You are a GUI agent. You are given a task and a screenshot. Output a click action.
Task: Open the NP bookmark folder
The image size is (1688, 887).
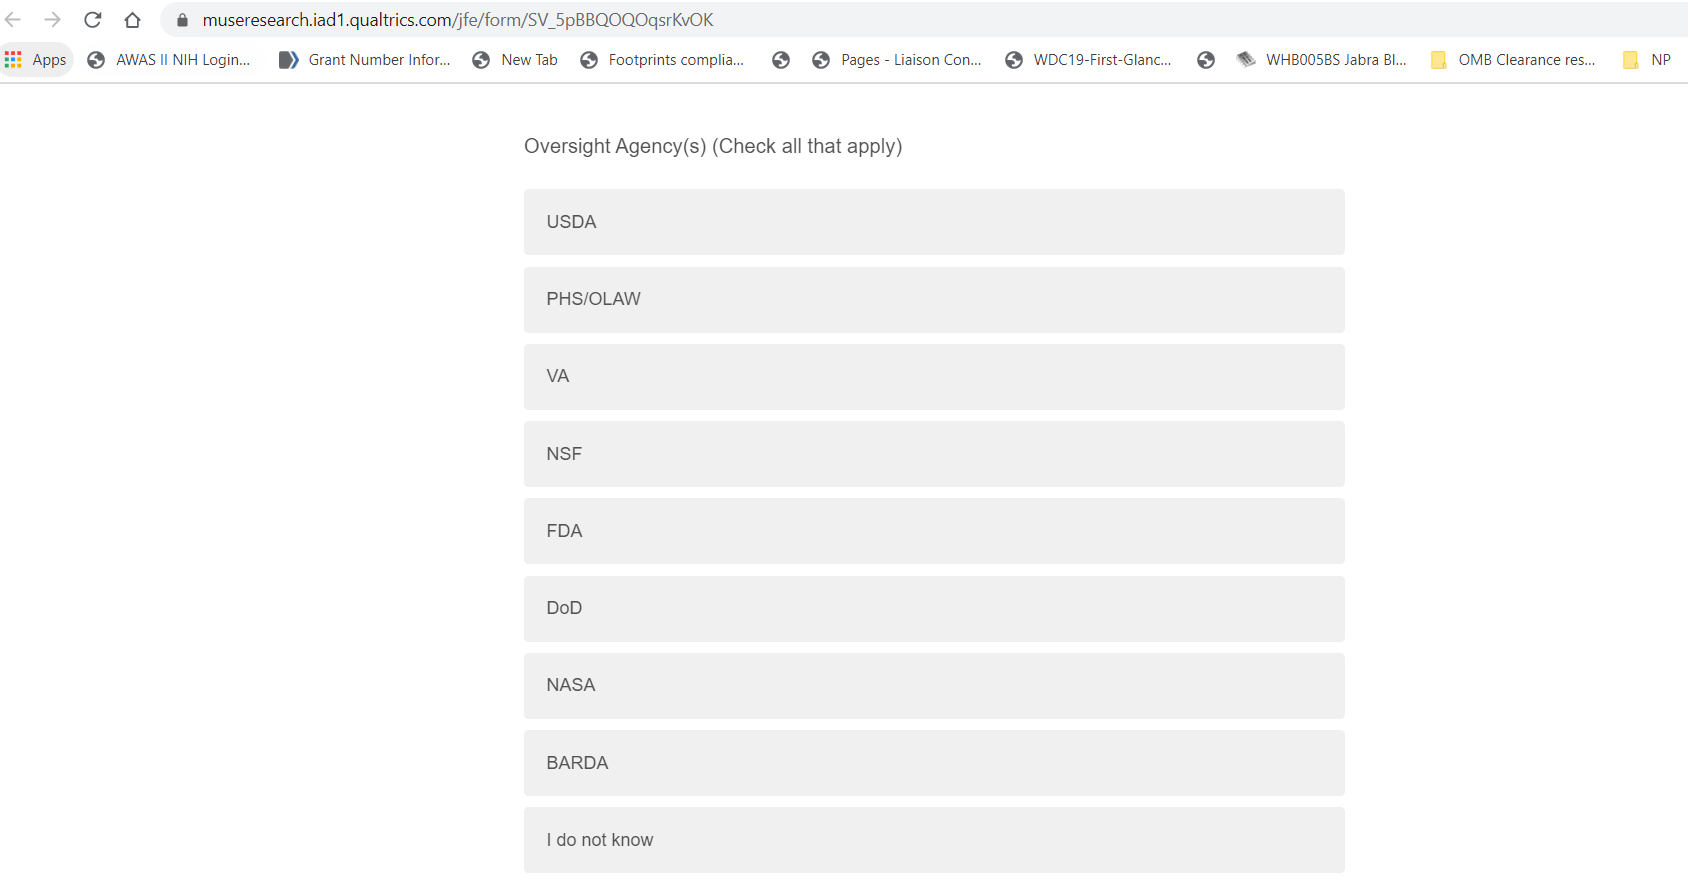1647,60
